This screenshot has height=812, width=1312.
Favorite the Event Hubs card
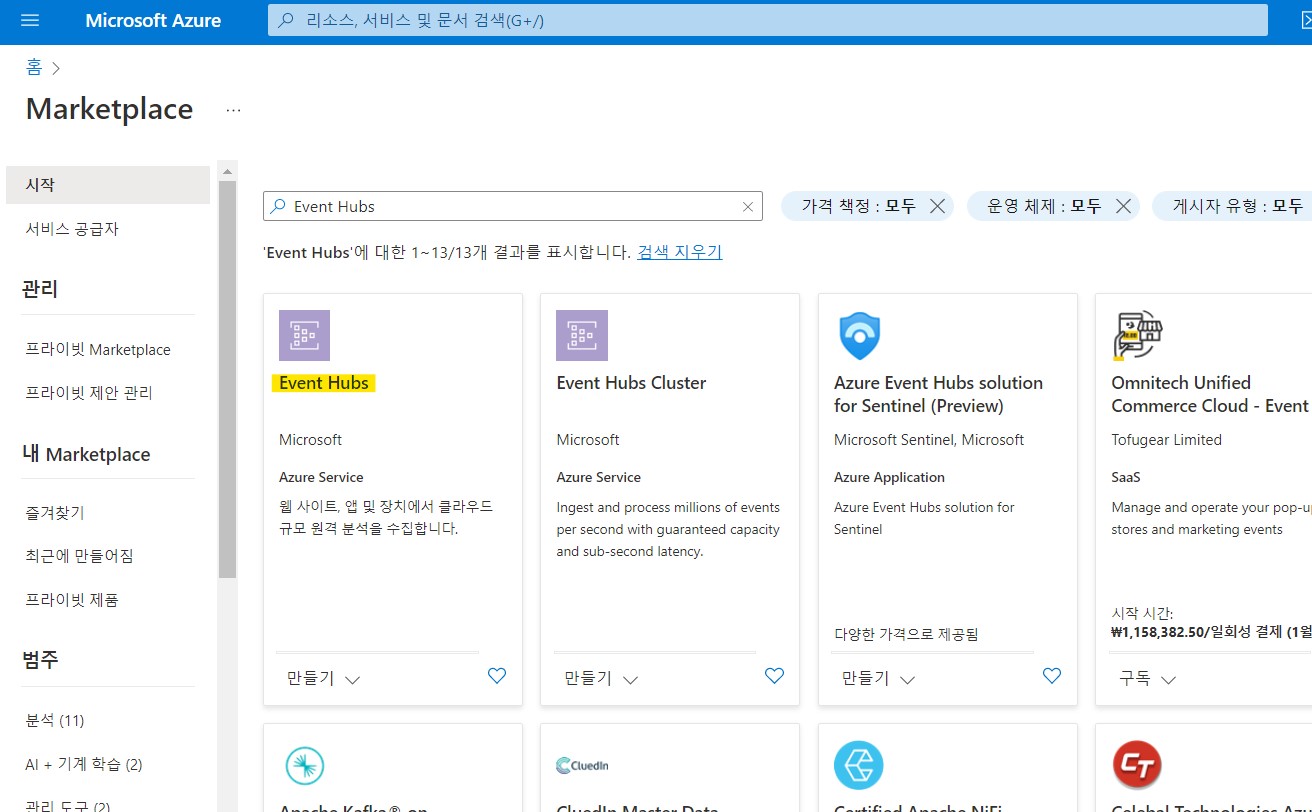[497, 676]
